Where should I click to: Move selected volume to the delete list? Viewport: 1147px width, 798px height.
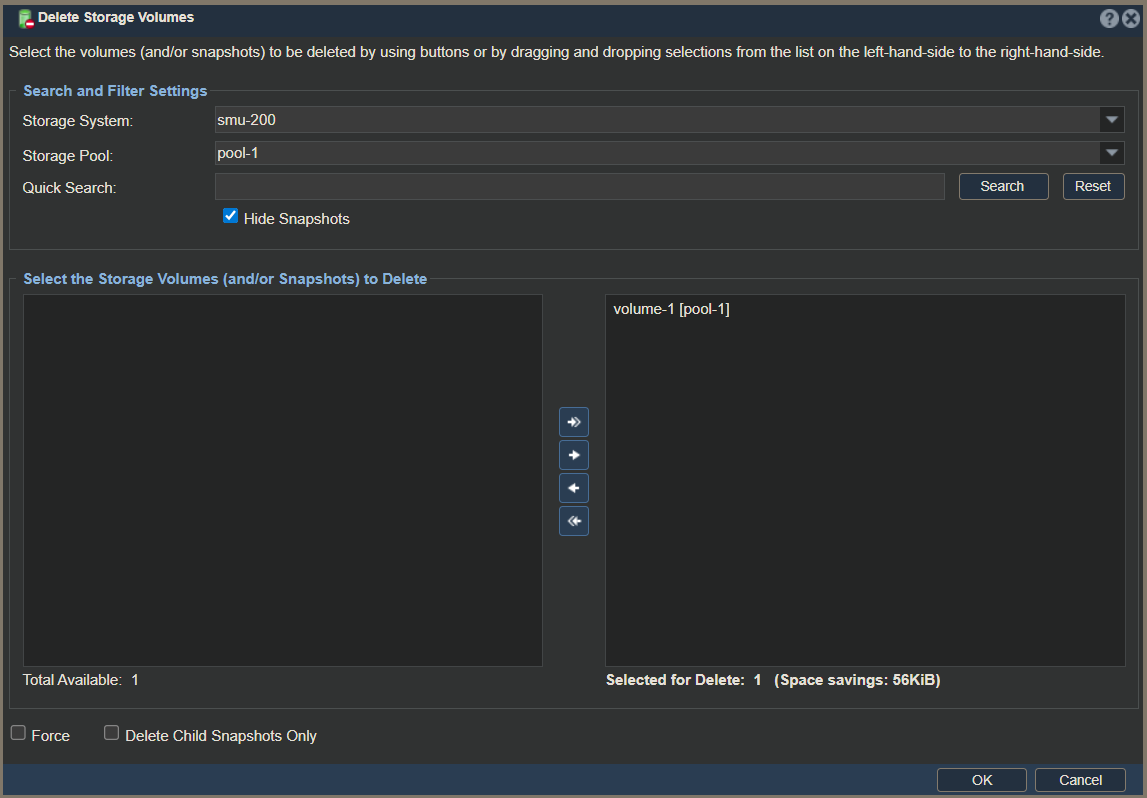pyautogui.click(x=574, y=455)
